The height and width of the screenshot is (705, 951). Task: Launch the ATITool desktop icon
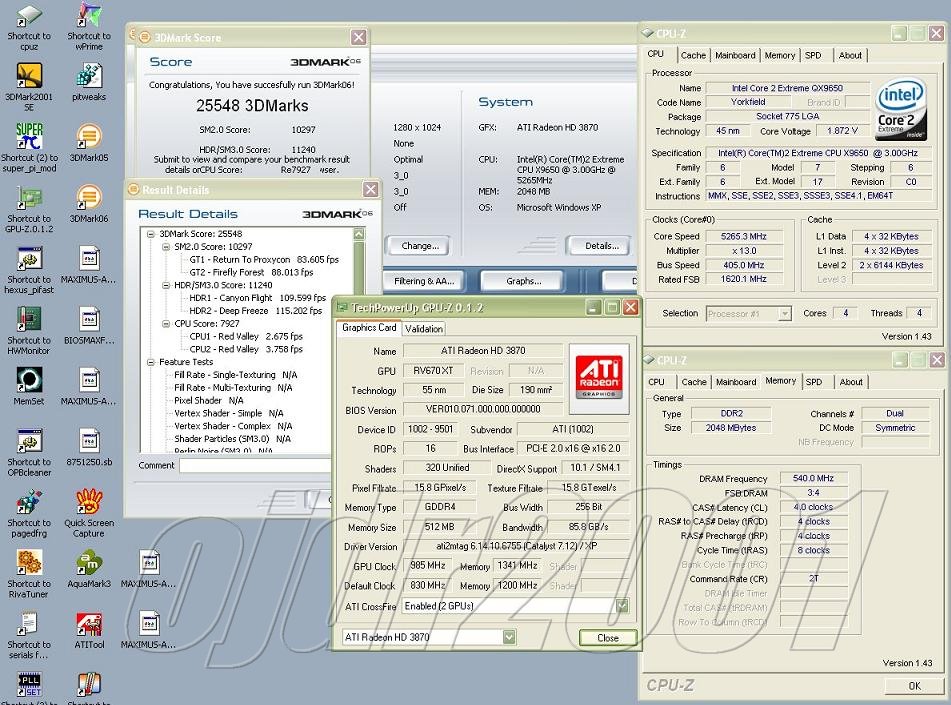pos(89,630)
